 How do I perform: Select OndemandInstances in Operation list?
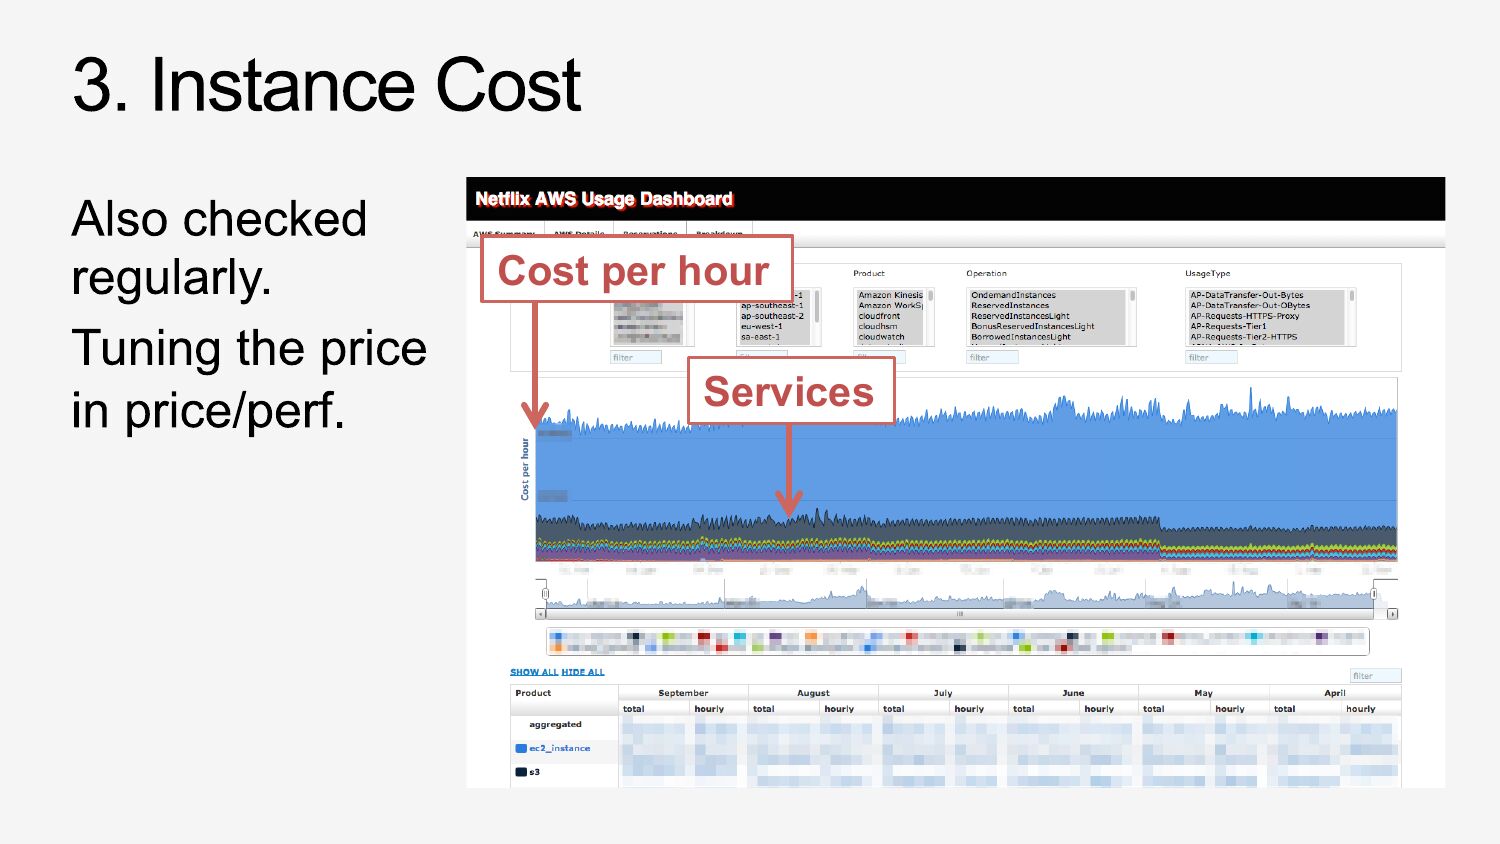[1013, 295]
